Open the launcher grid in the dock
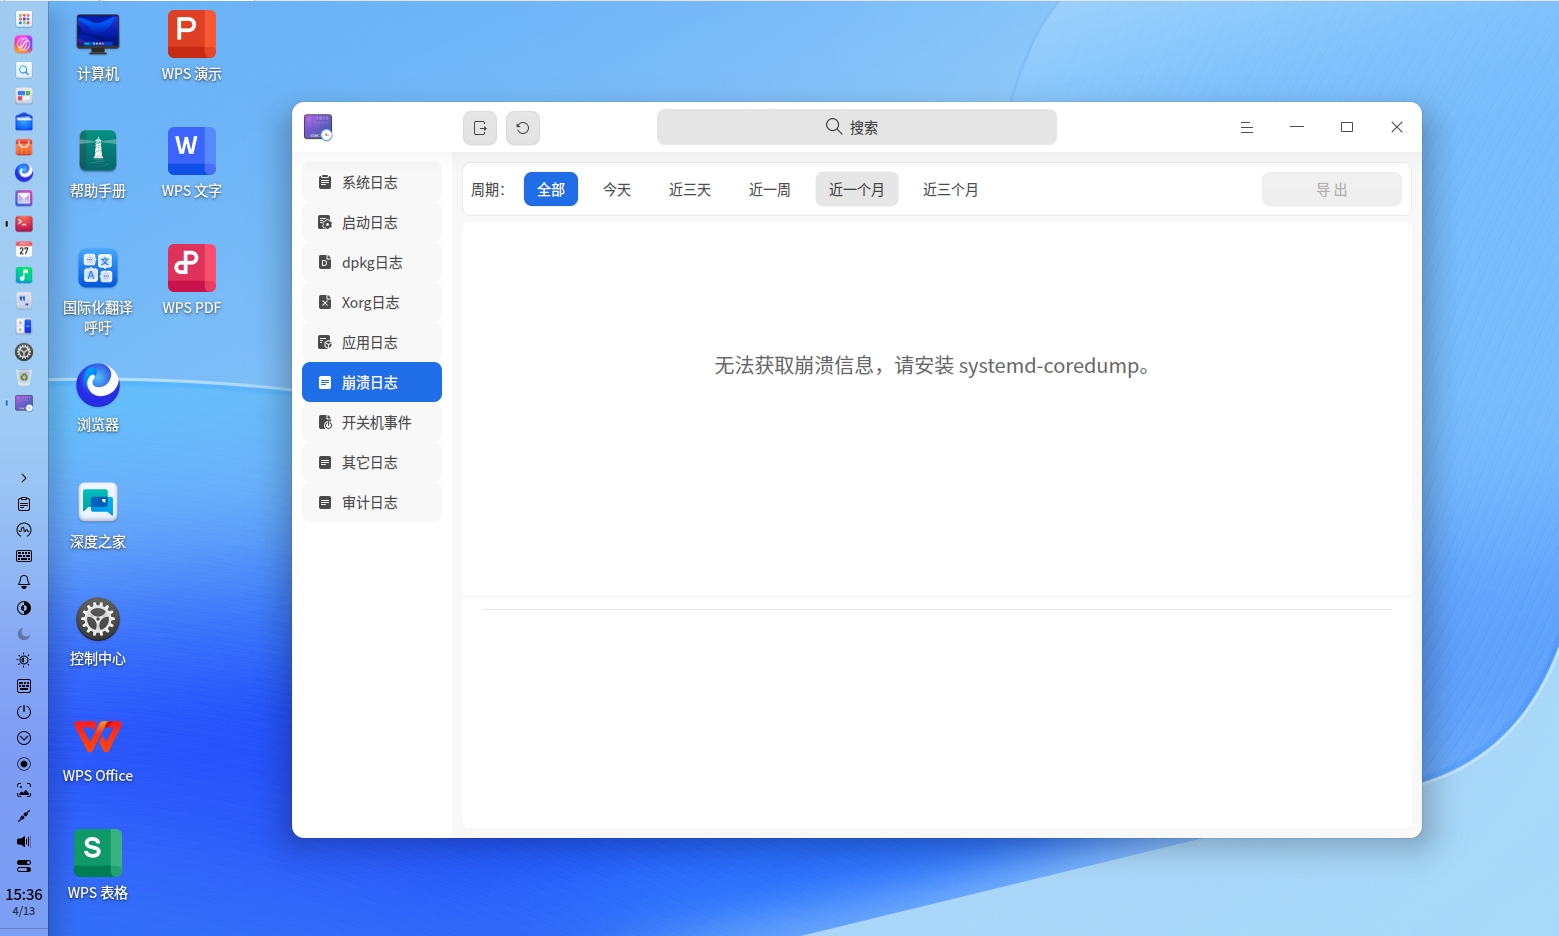Image resolution: width=1559 pixels, height=936 pixels. coord(24,18)
